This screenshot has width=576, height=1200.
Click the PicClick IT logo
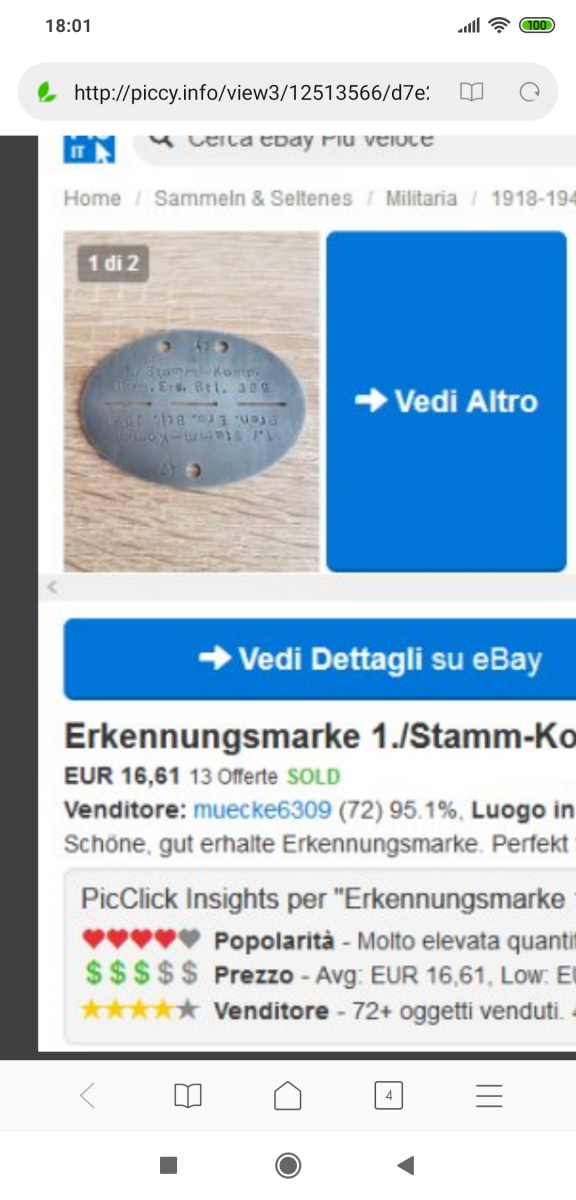coord(91,147)
